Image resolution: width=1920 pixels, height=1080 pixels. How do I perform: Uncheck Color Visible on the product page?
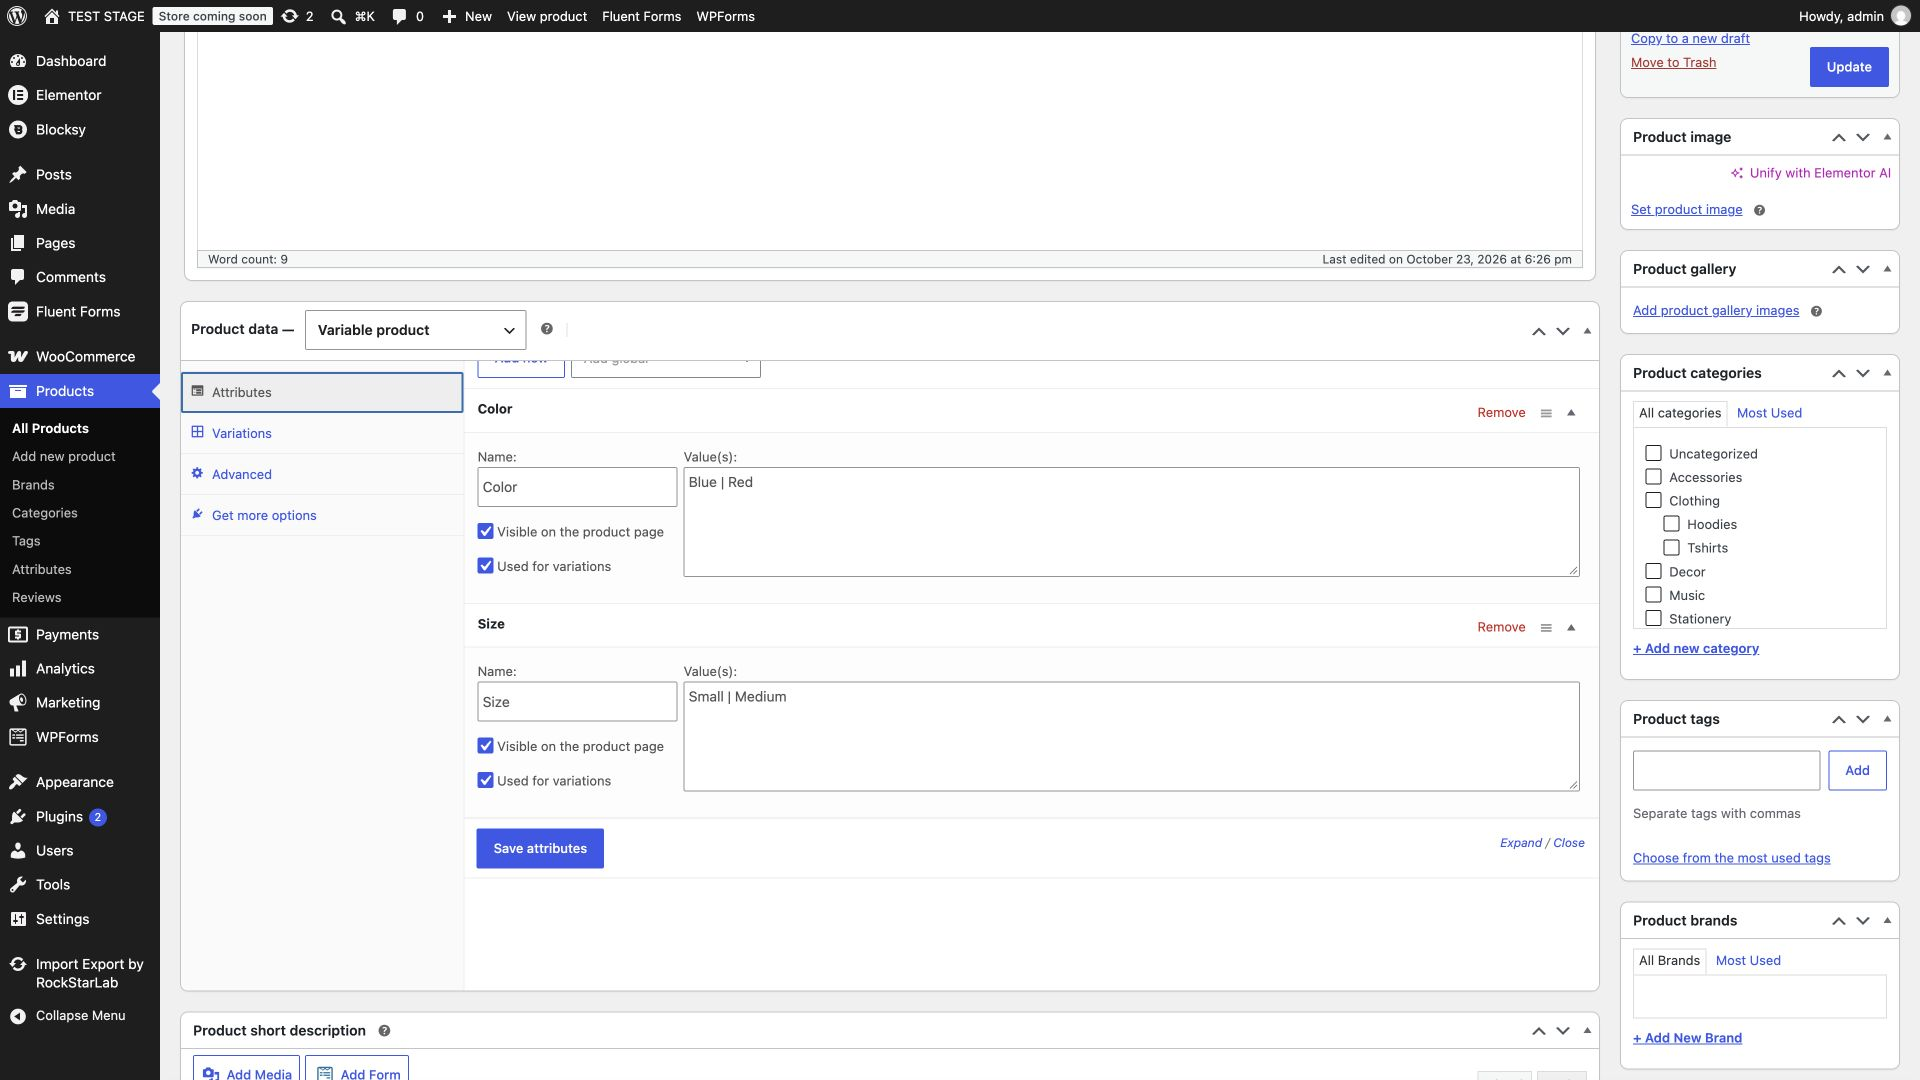coord(486,531)
